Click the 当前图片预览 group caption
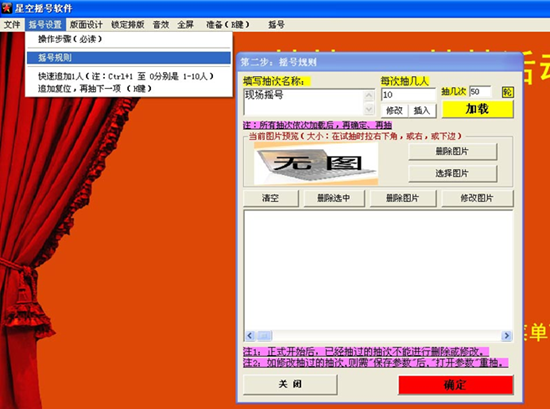Viewport: 550px width, 409px height. 355,136
